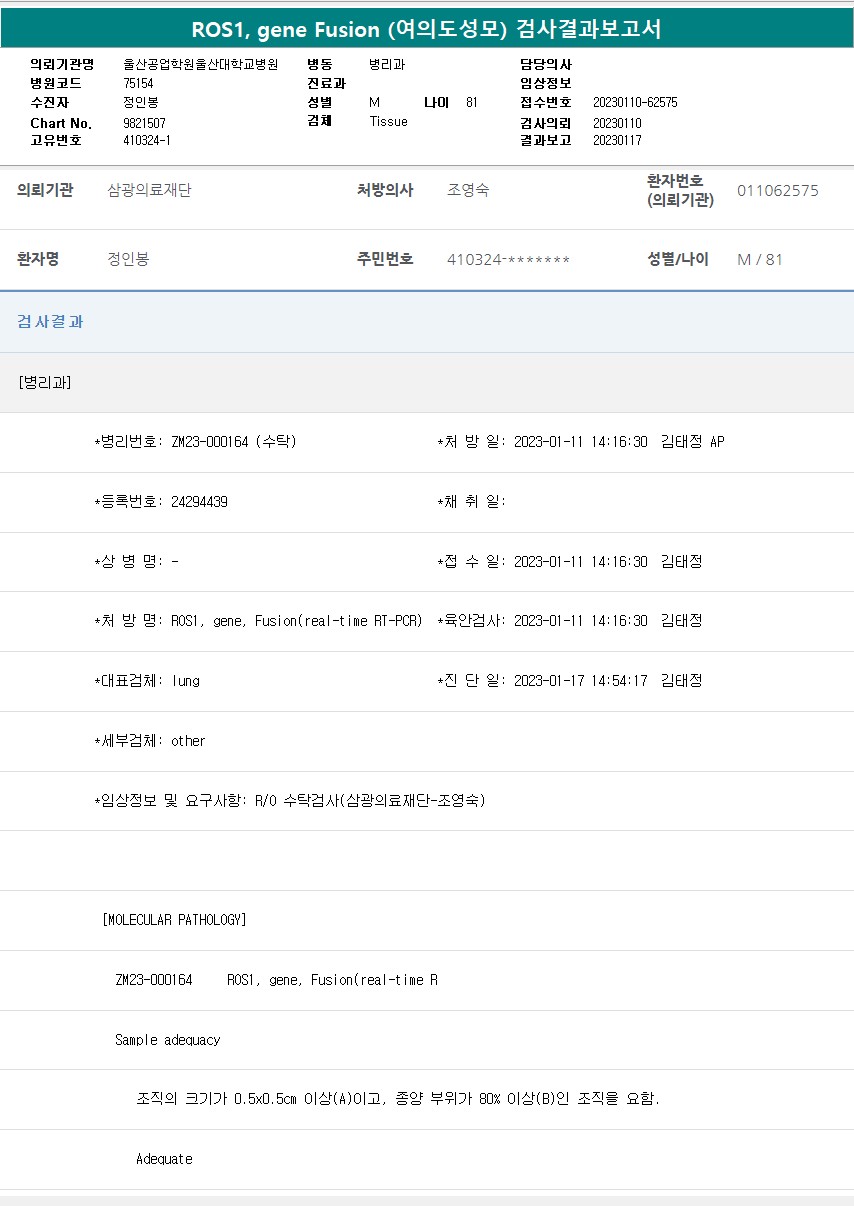Click the [병리과] section label
Screen dimensions: 854x1206
point(45,382)
